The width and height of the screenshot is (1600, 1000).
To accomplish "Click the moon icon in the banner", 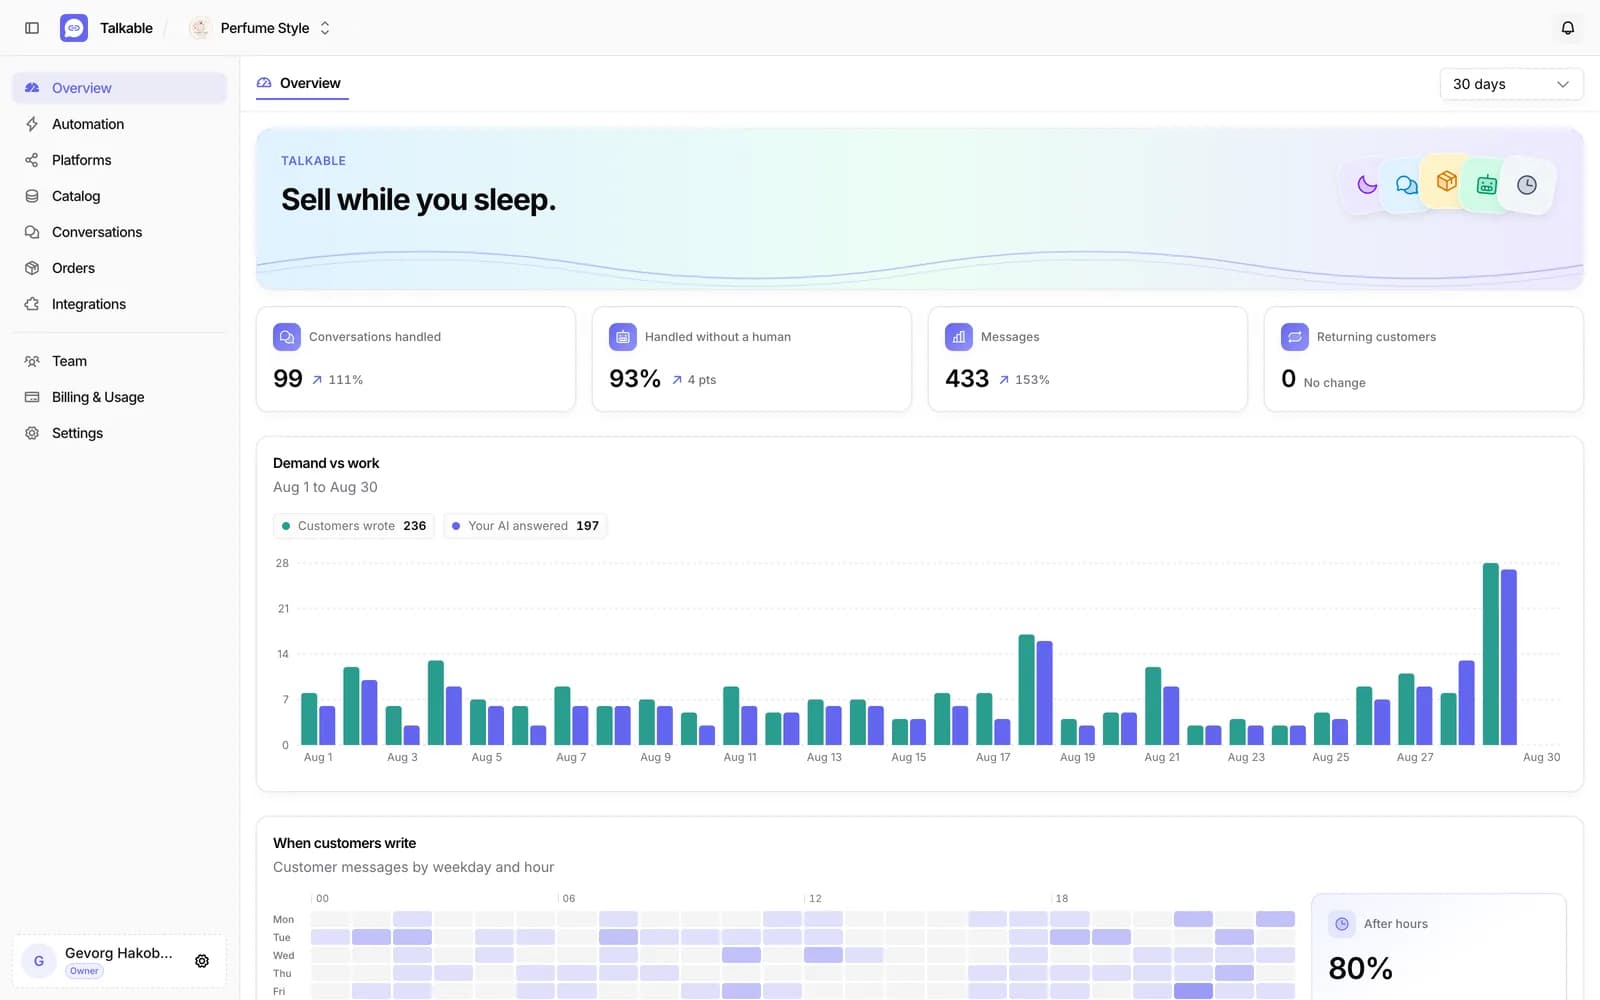I will [1367, 185].
